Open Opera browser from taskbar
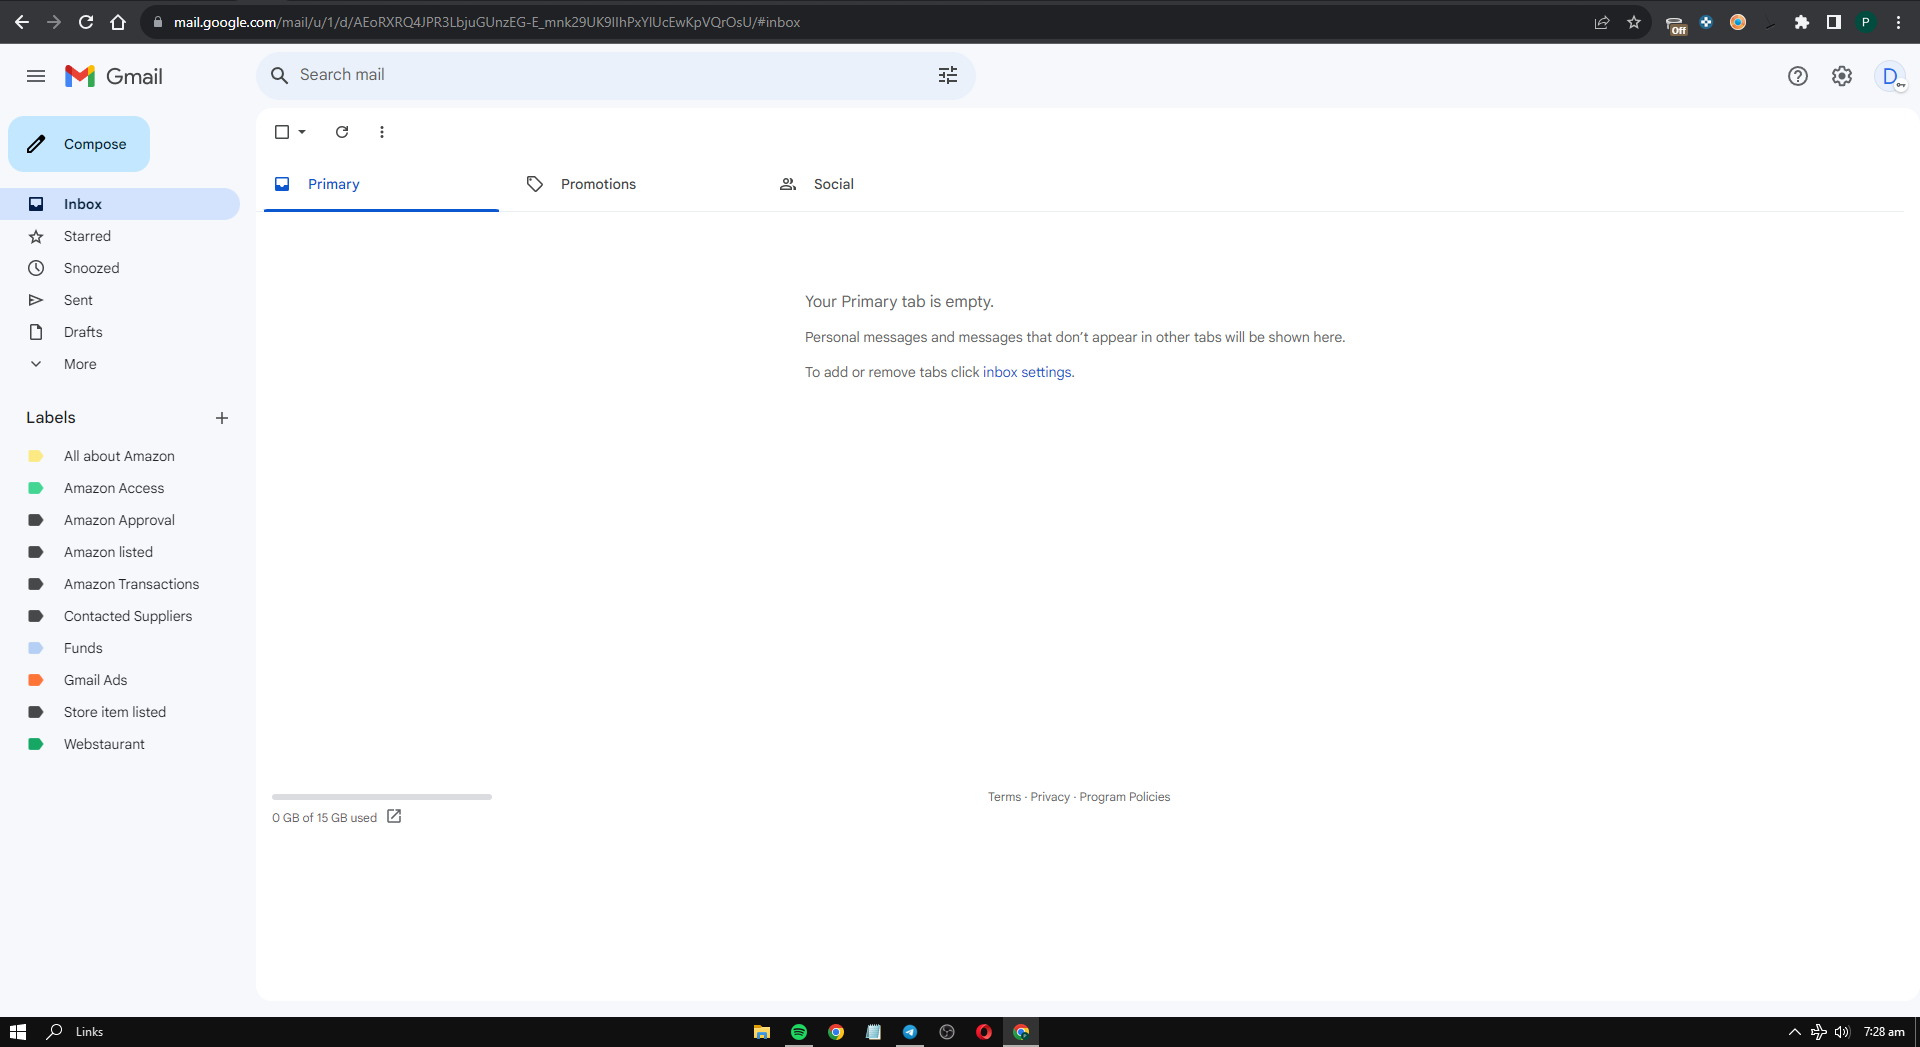Screen dimensions: 1920x1047 [x=984, y=1032]
